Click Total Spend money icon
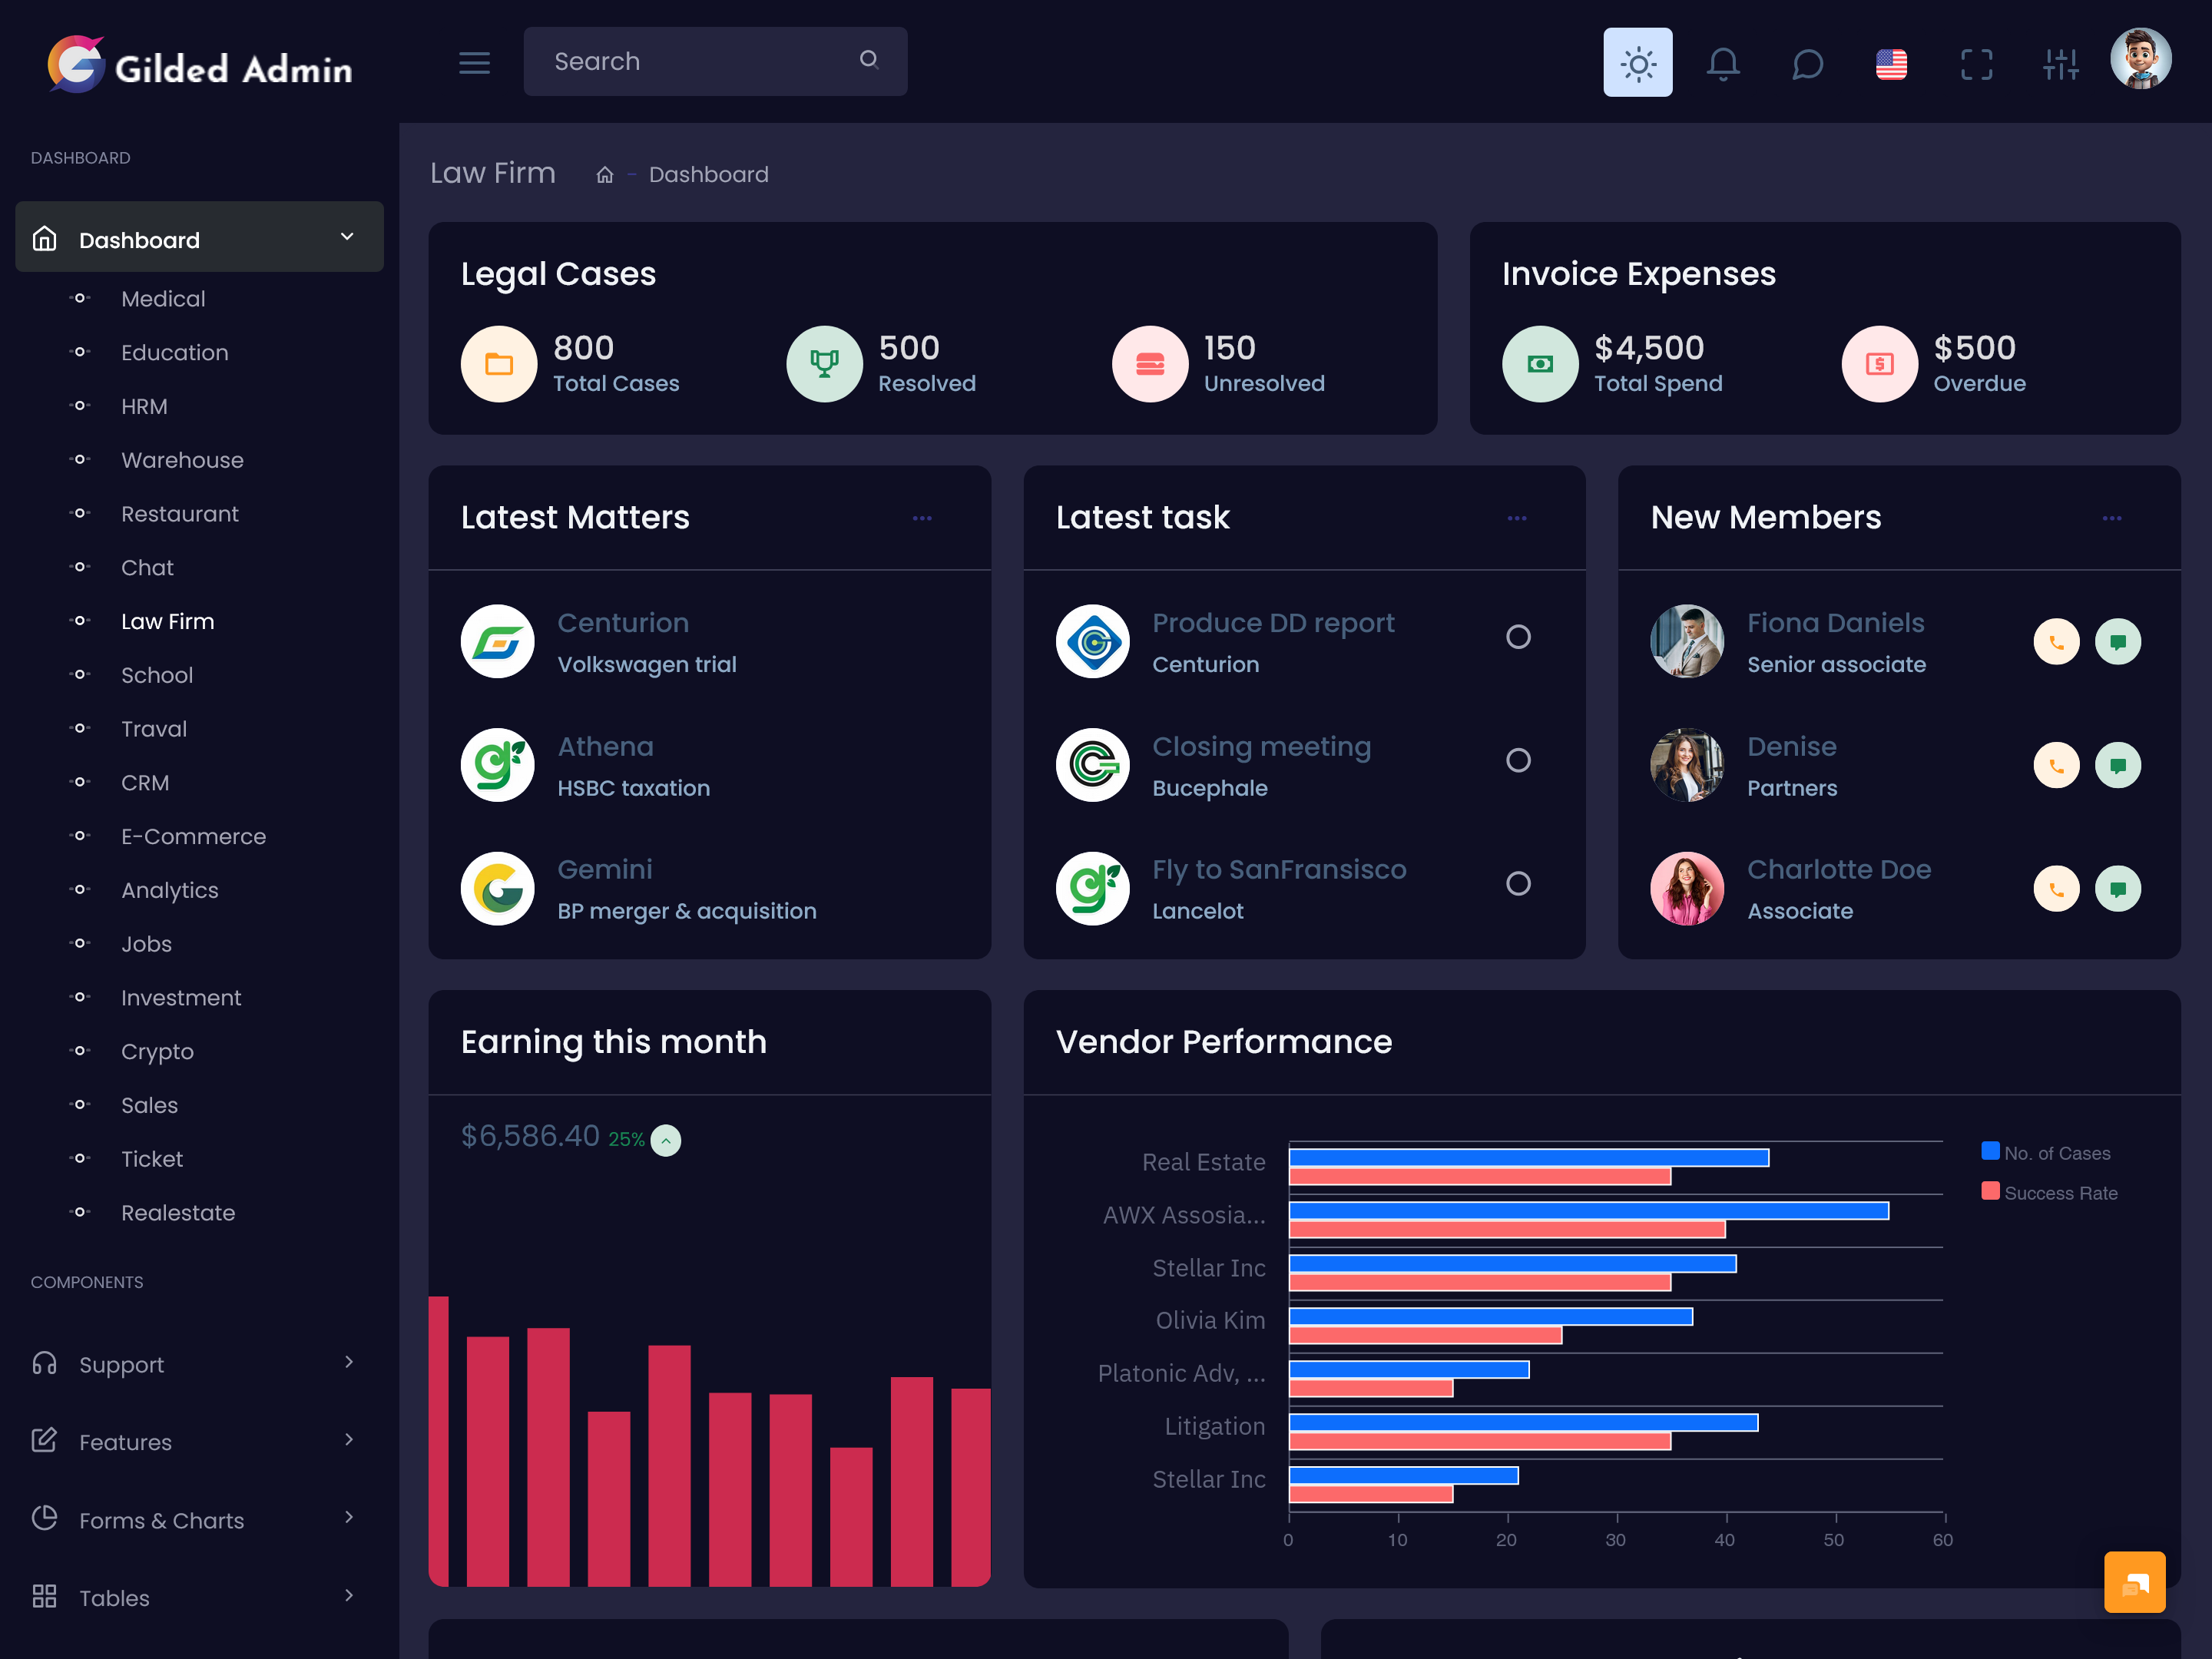Viewport: 2212px width, 1659px height. 1539,364
